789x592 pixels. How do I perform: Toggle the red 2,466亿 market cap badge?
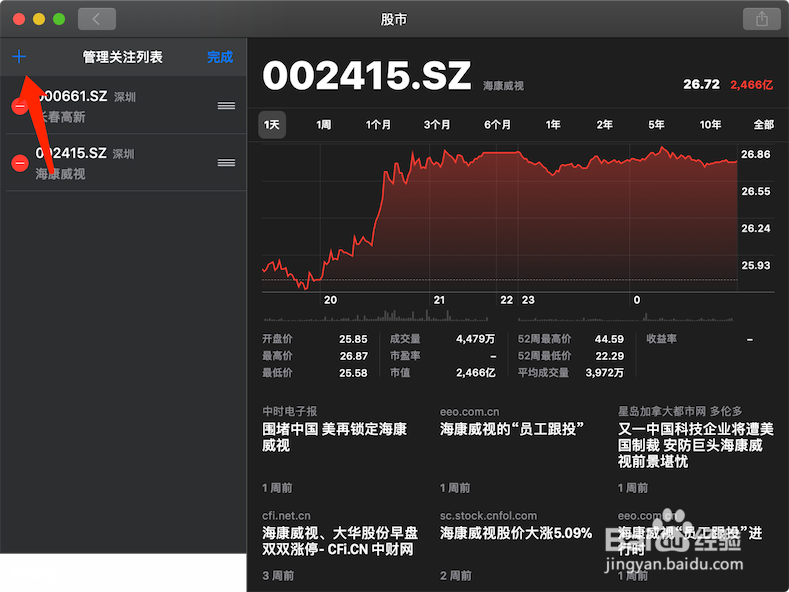tap(751, 85)
